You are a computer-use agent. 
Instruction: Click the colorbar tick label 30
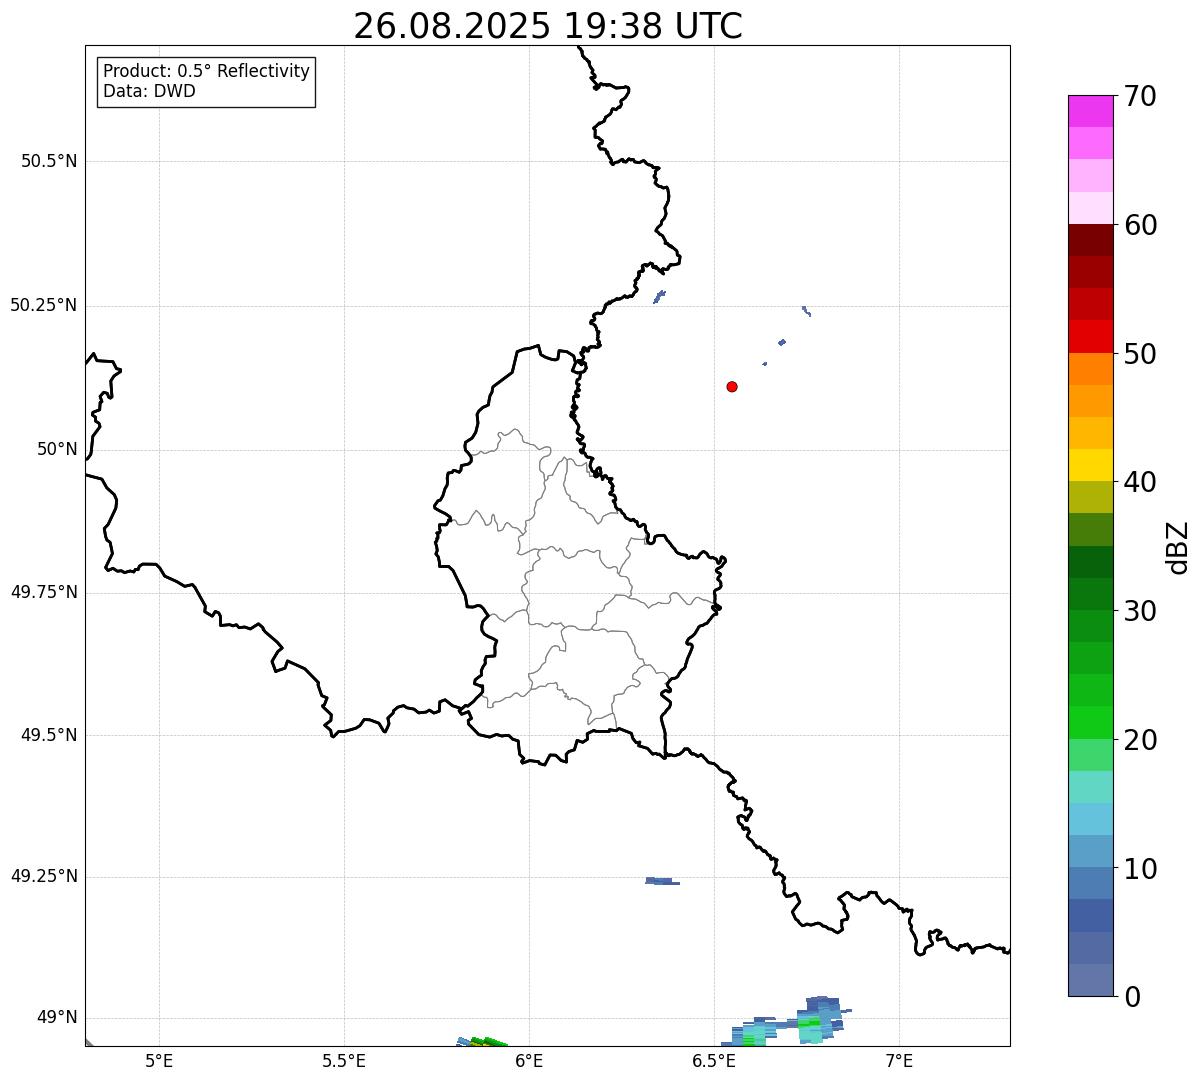(1140, 611)
